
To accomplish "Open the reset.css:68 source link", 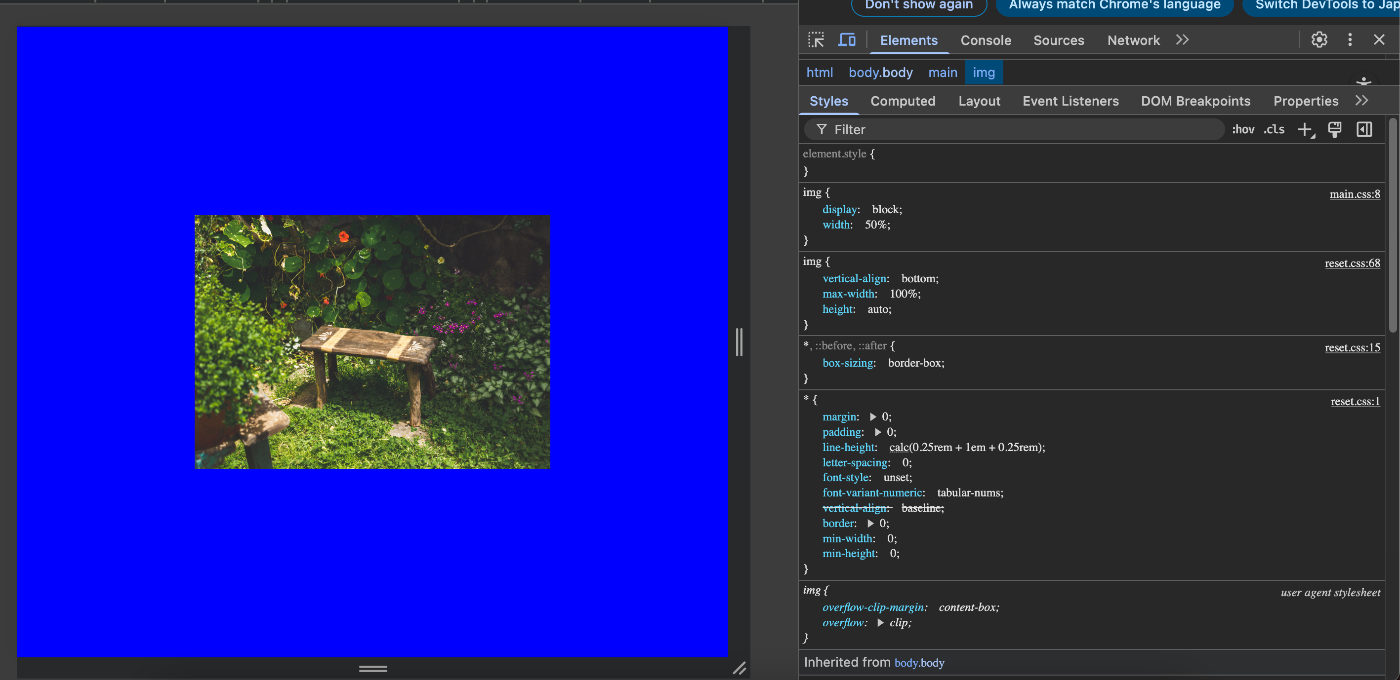I will click(1352, 263).
